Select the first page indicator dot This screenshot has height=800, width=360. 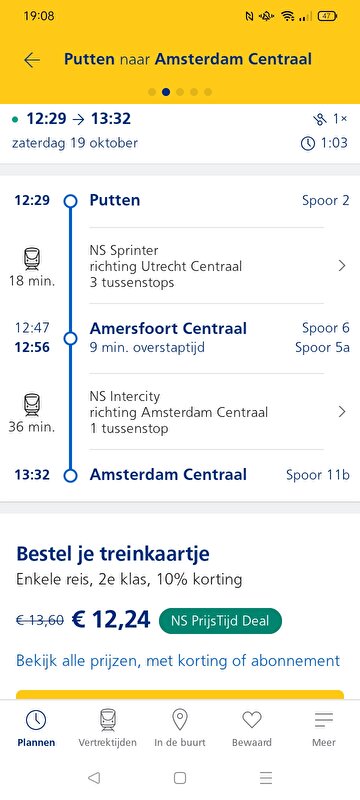coord(151,92)
